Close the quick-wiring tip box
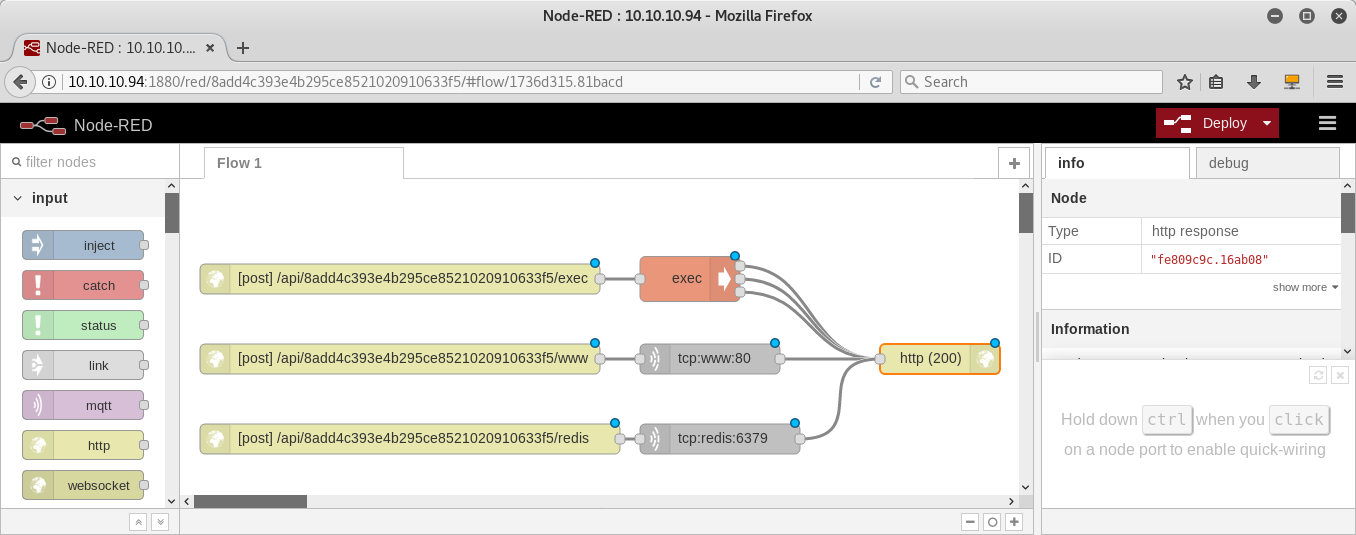Screen dimensions: 1356x535 1341,375
